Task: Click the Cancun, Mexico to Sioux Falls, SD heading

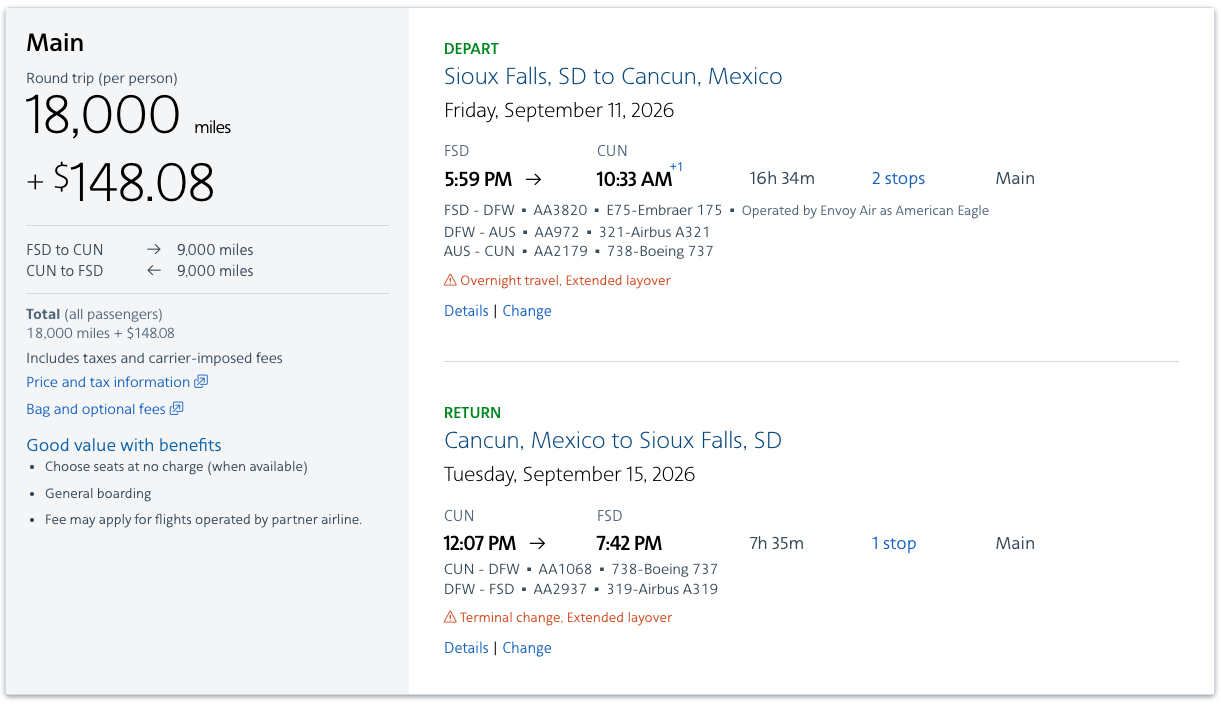Action: [613, 440]
